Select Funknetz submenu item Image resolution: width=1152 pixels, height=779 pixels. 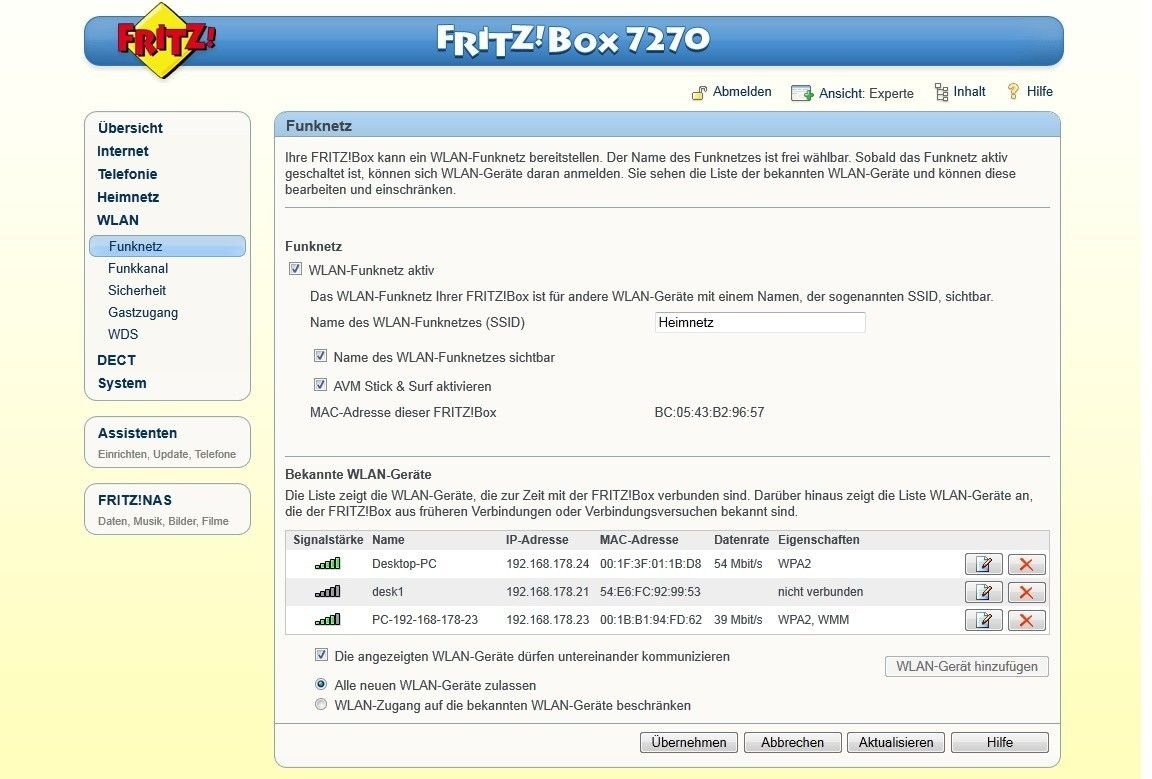pos(168,246)
